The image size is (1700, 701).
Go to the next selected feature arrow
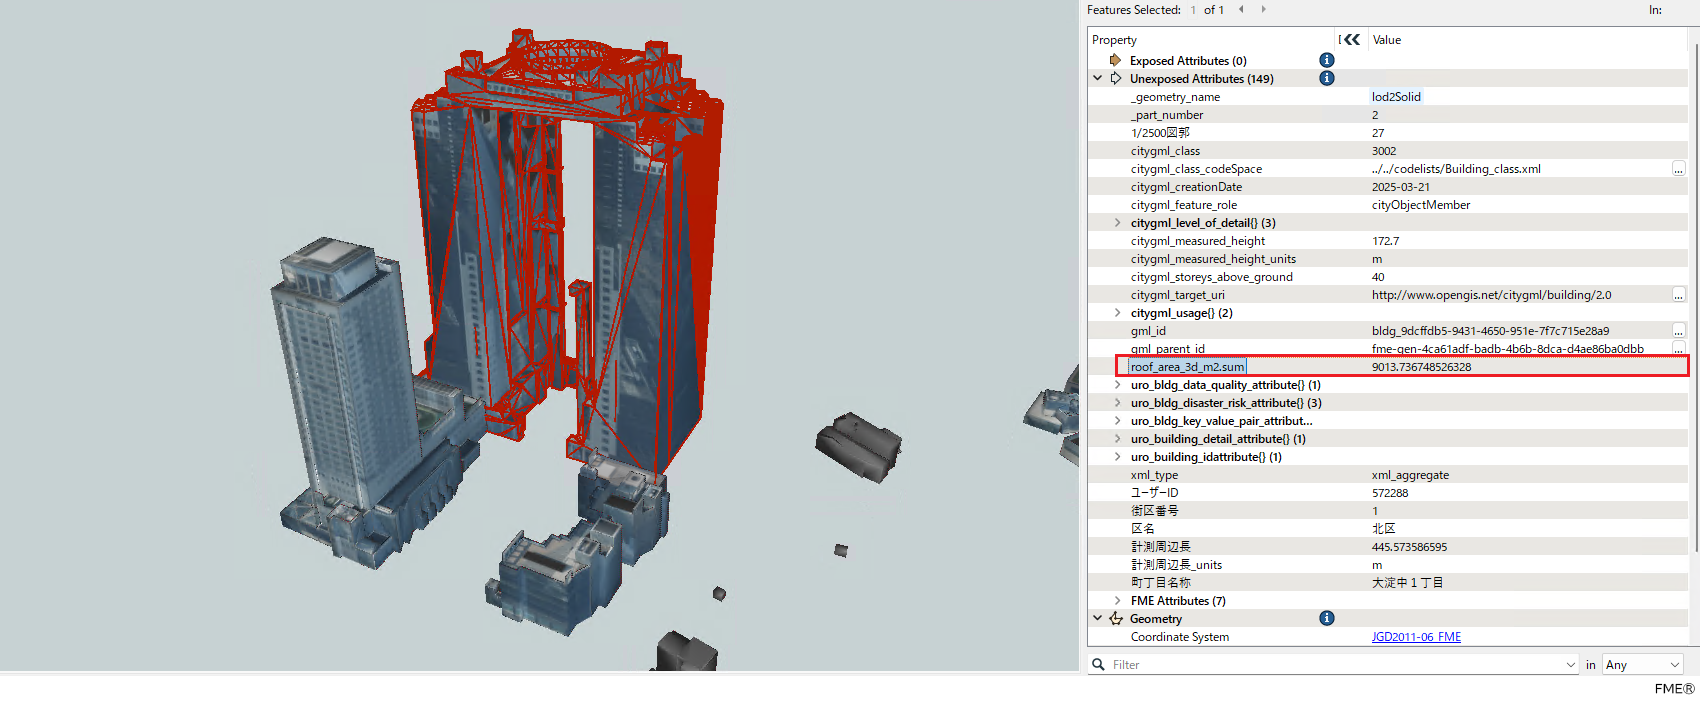point(1263,10)
